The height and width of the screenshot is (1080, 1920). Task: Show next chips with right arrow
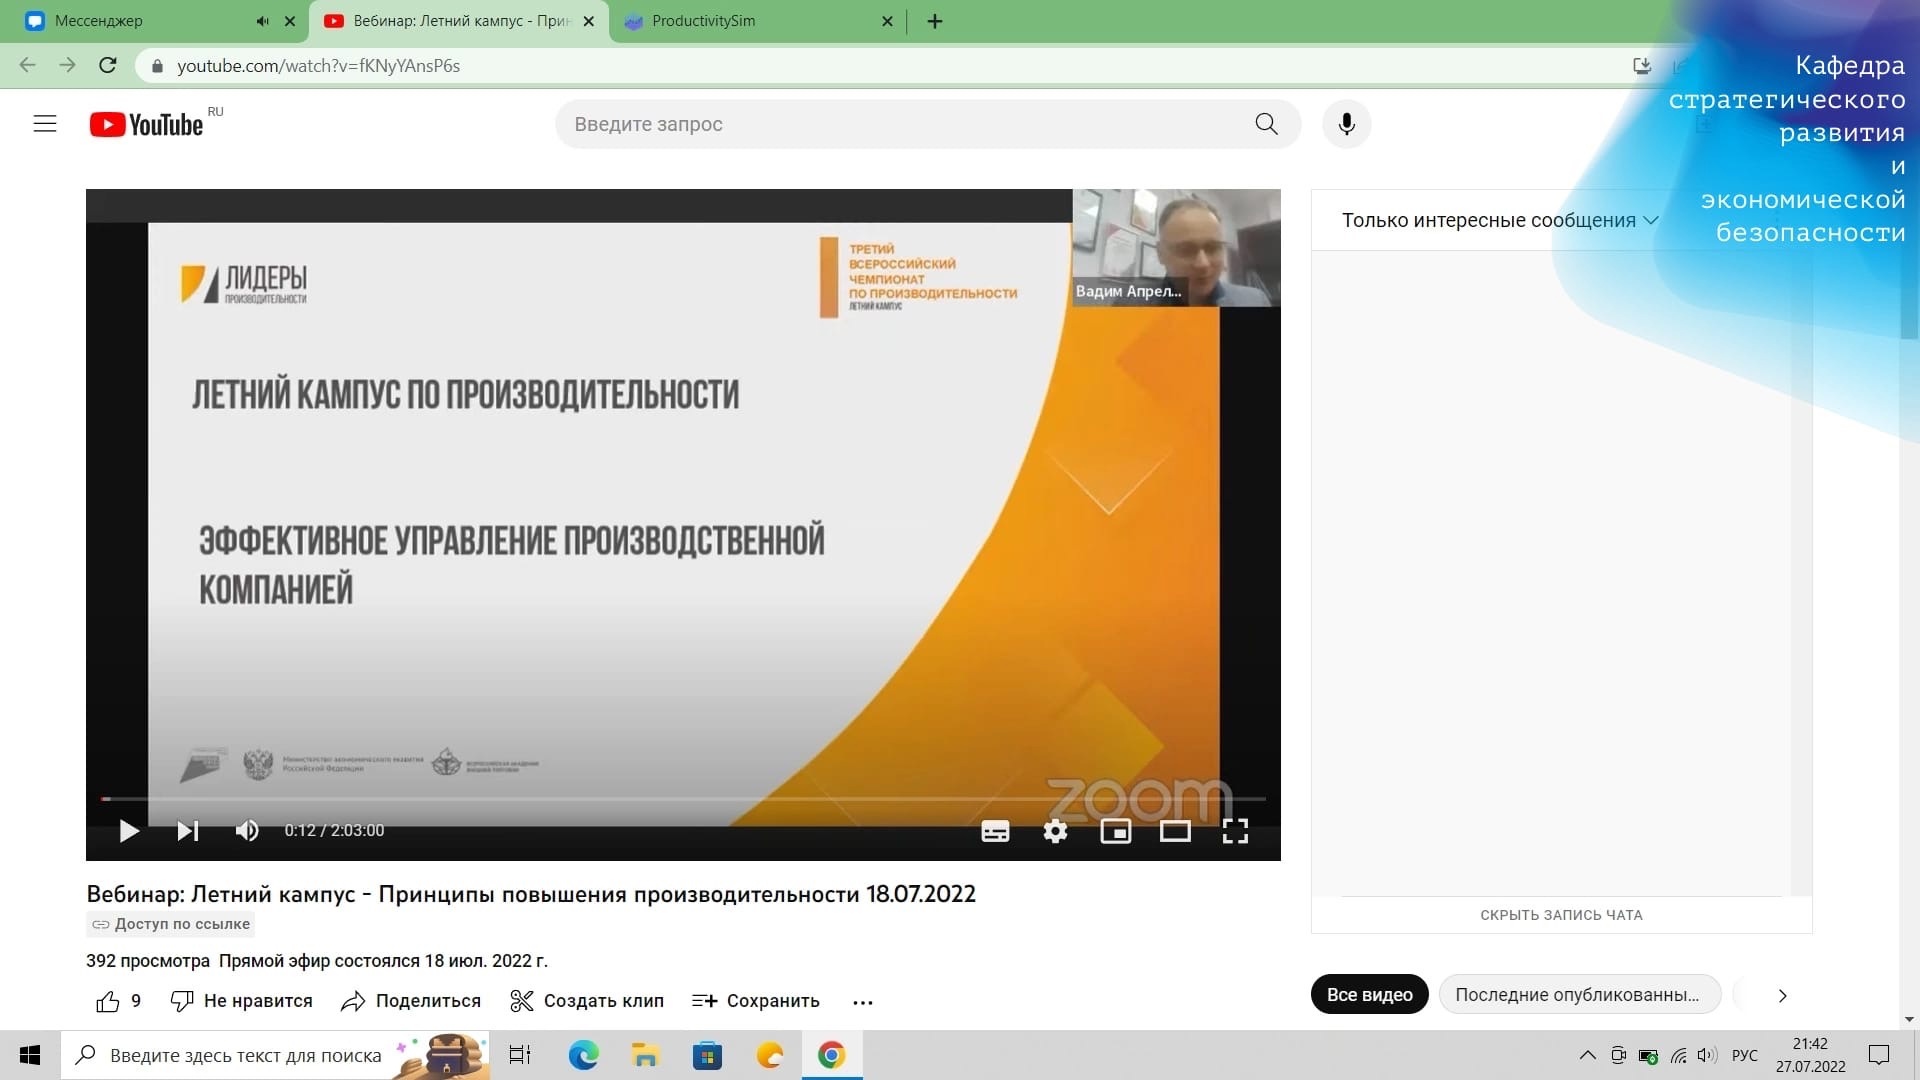(1782, 996)
